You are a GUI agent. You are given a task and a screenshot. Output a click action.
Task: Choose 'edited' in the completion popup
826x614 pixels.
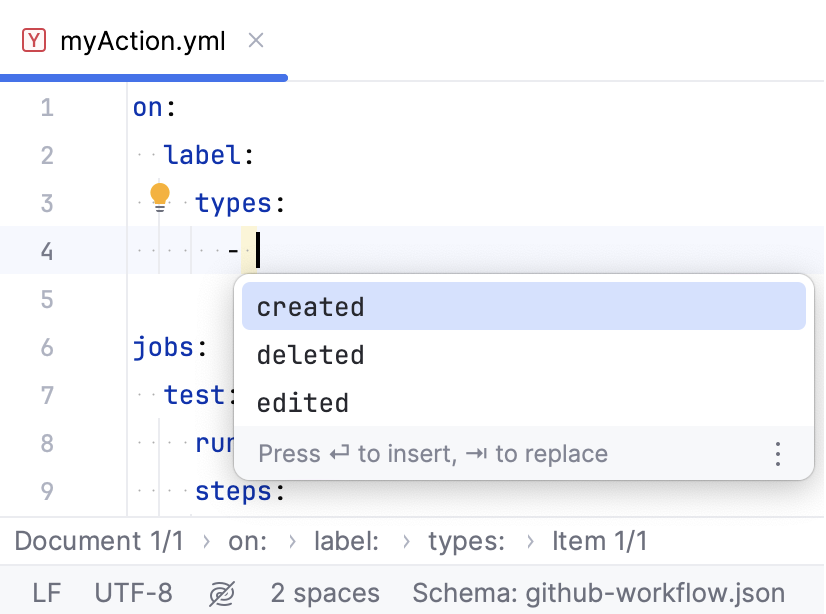[x=302, y=402]
